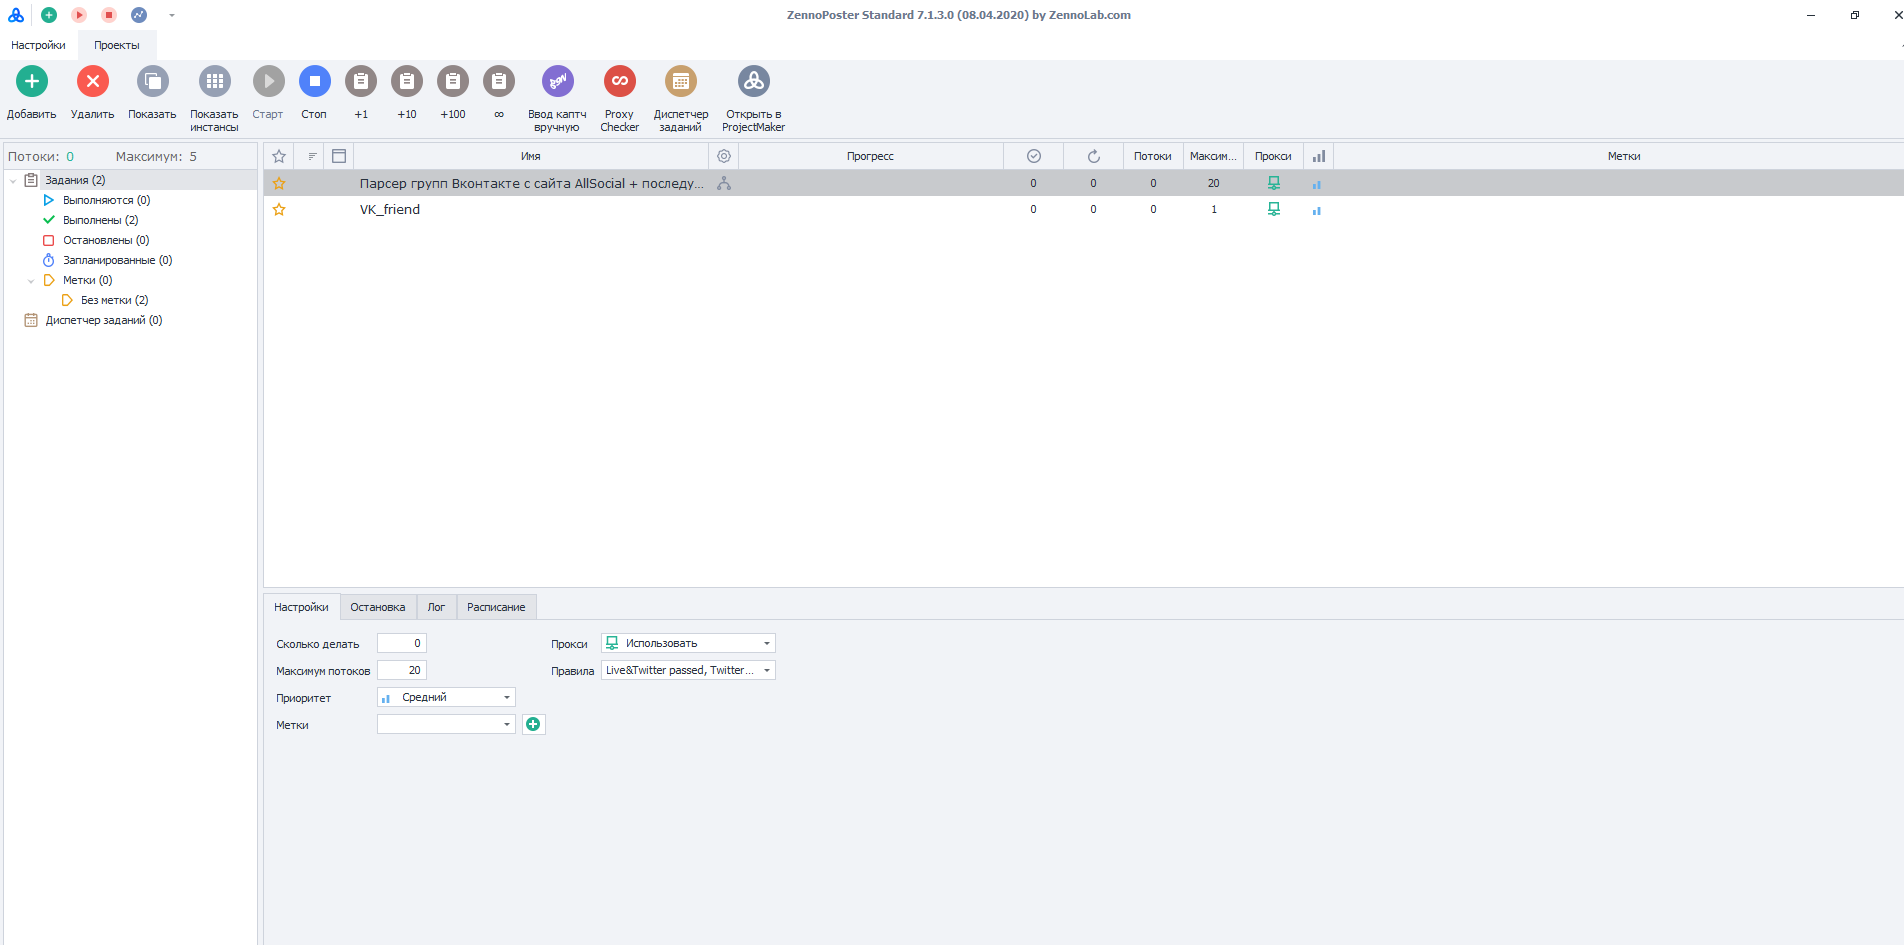The image size is (1904, 945).
Task: Click the blue Стоп toolbar icon
Action: [x=315, y=81]
